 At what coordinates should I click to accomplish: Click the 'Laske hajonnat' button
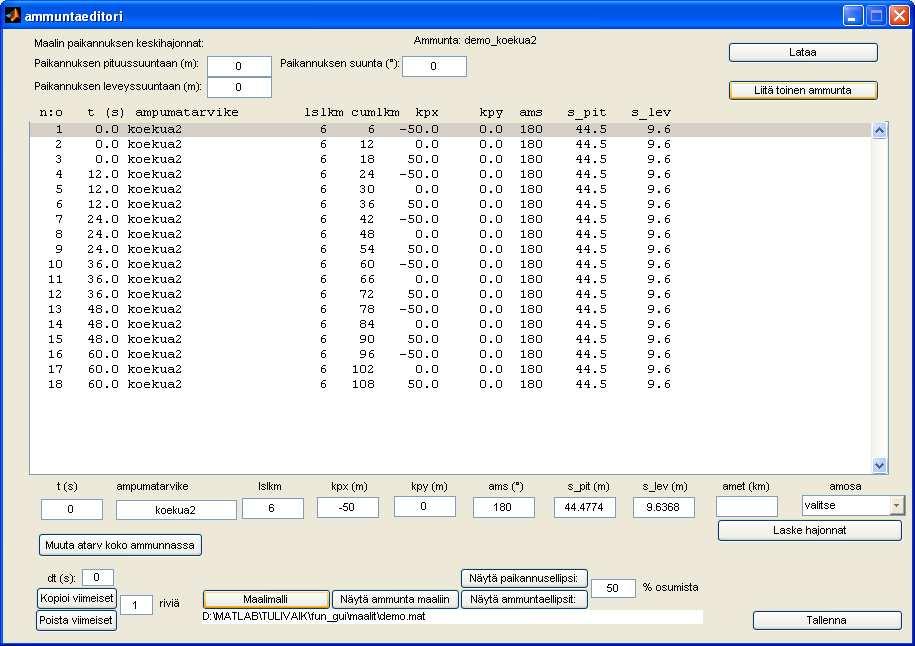(x=809, y=530)
